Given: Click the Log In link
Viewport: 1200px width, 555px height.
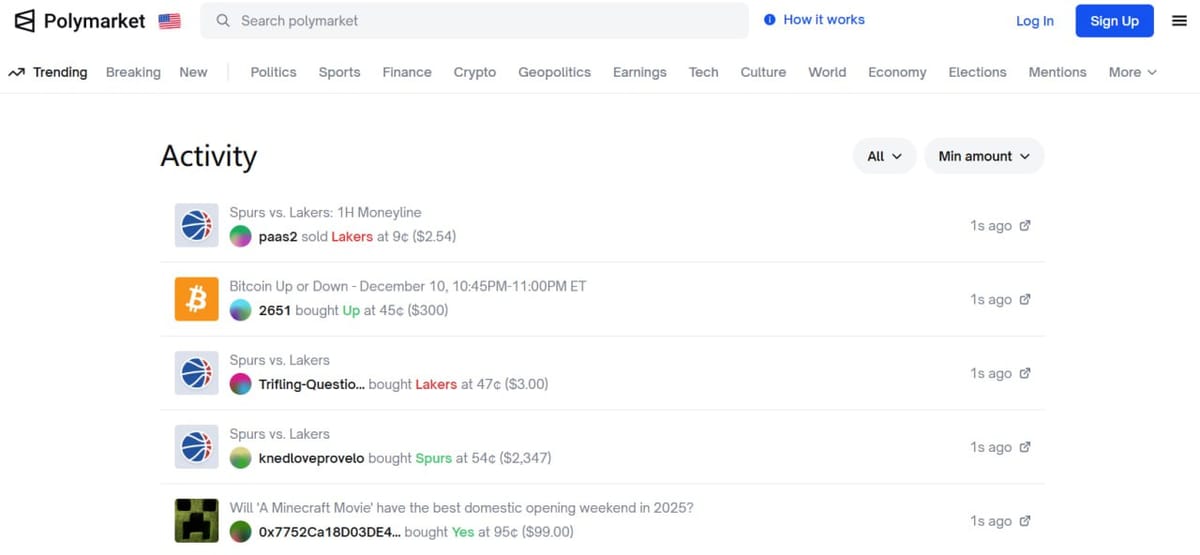Looking at the screenshot, I should point(1034,21).
